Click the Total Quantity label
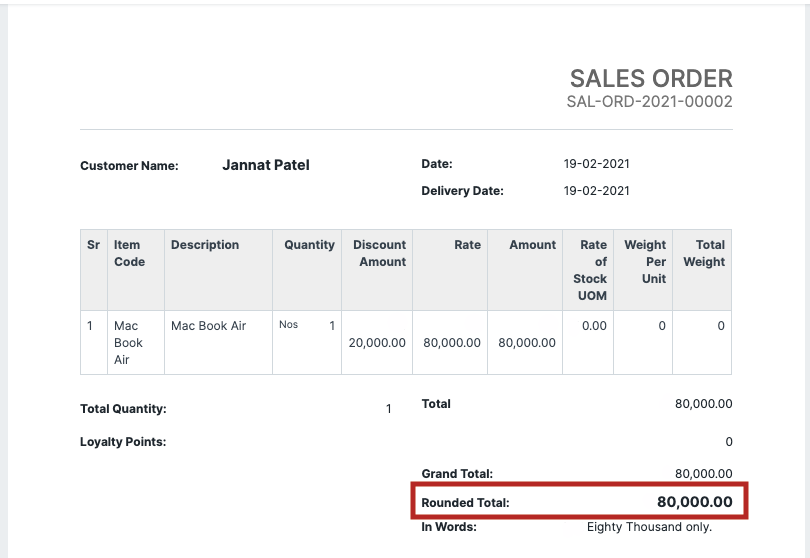Viewport: 810px width, 558px height. coord(123,409)
